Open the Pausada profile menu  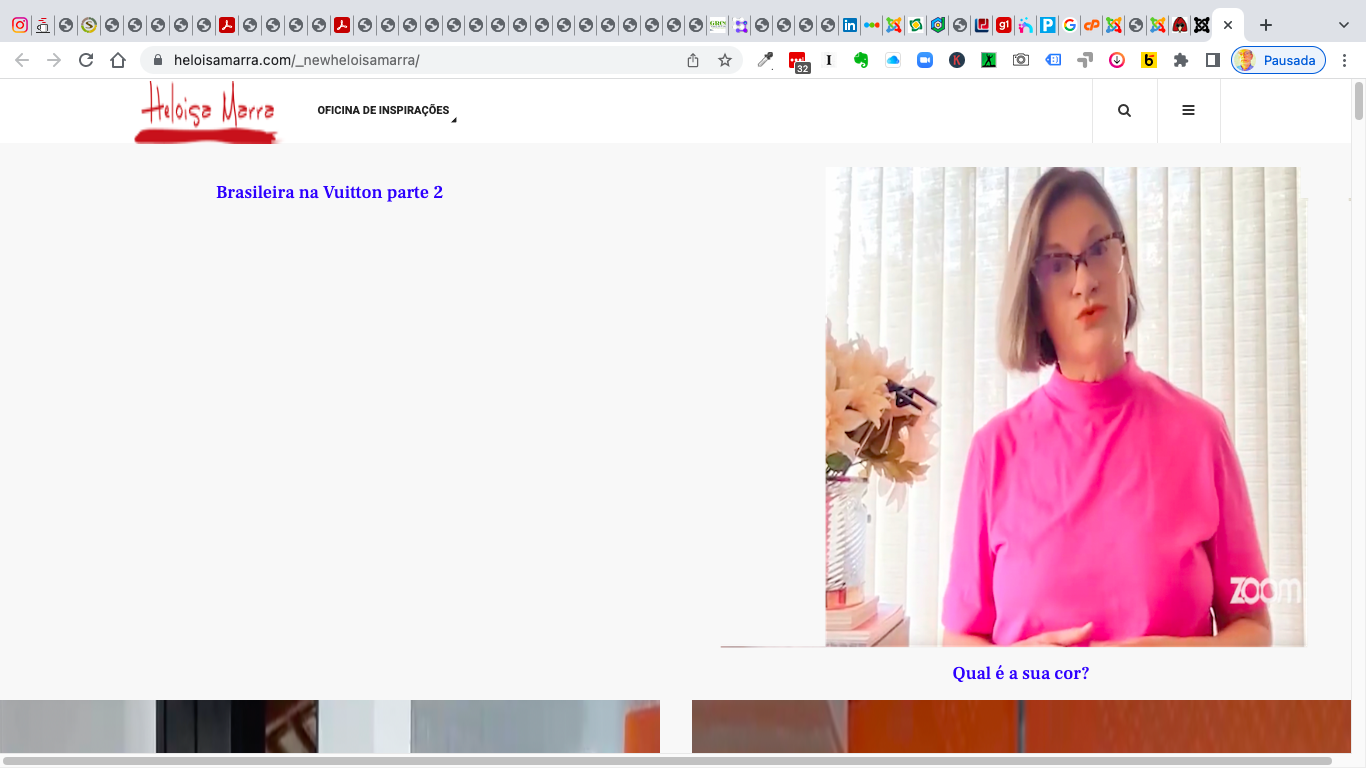(1278, 60)
